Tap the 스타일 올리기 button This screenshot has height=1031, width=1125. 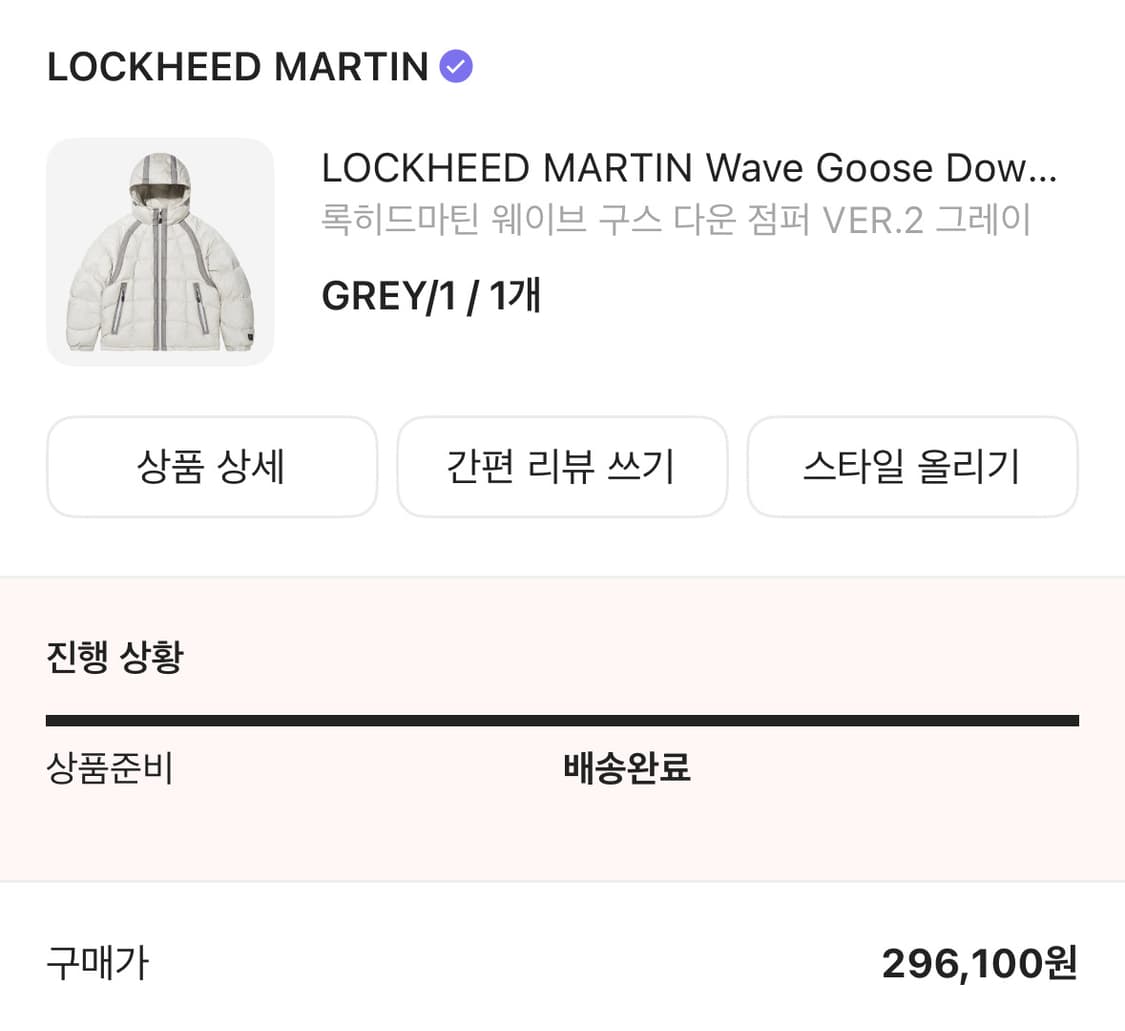pos(912,467)
